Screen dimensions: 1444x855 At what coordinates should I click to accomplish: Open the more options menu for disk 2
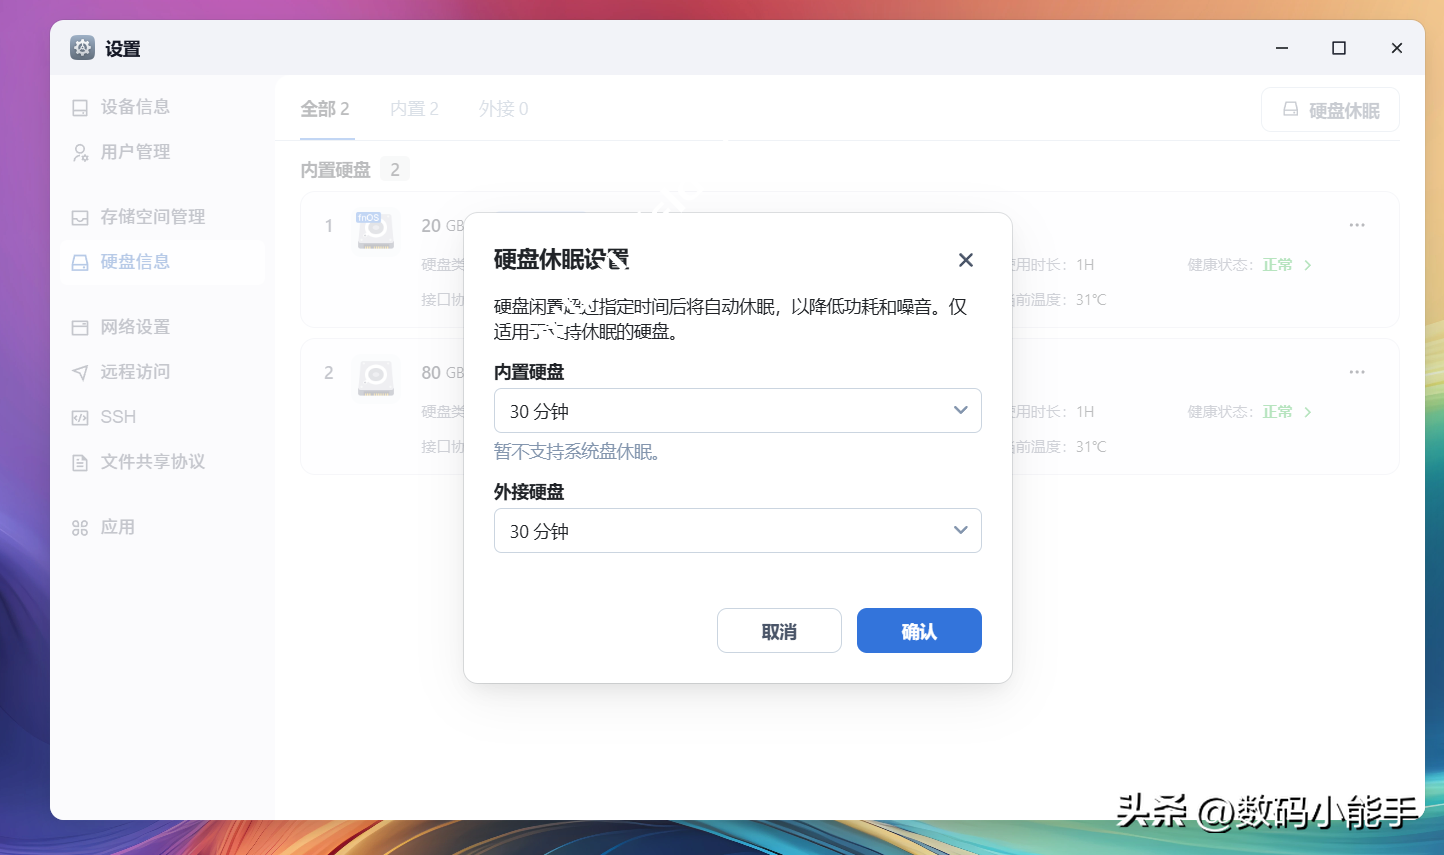[x=1357, y=372]
